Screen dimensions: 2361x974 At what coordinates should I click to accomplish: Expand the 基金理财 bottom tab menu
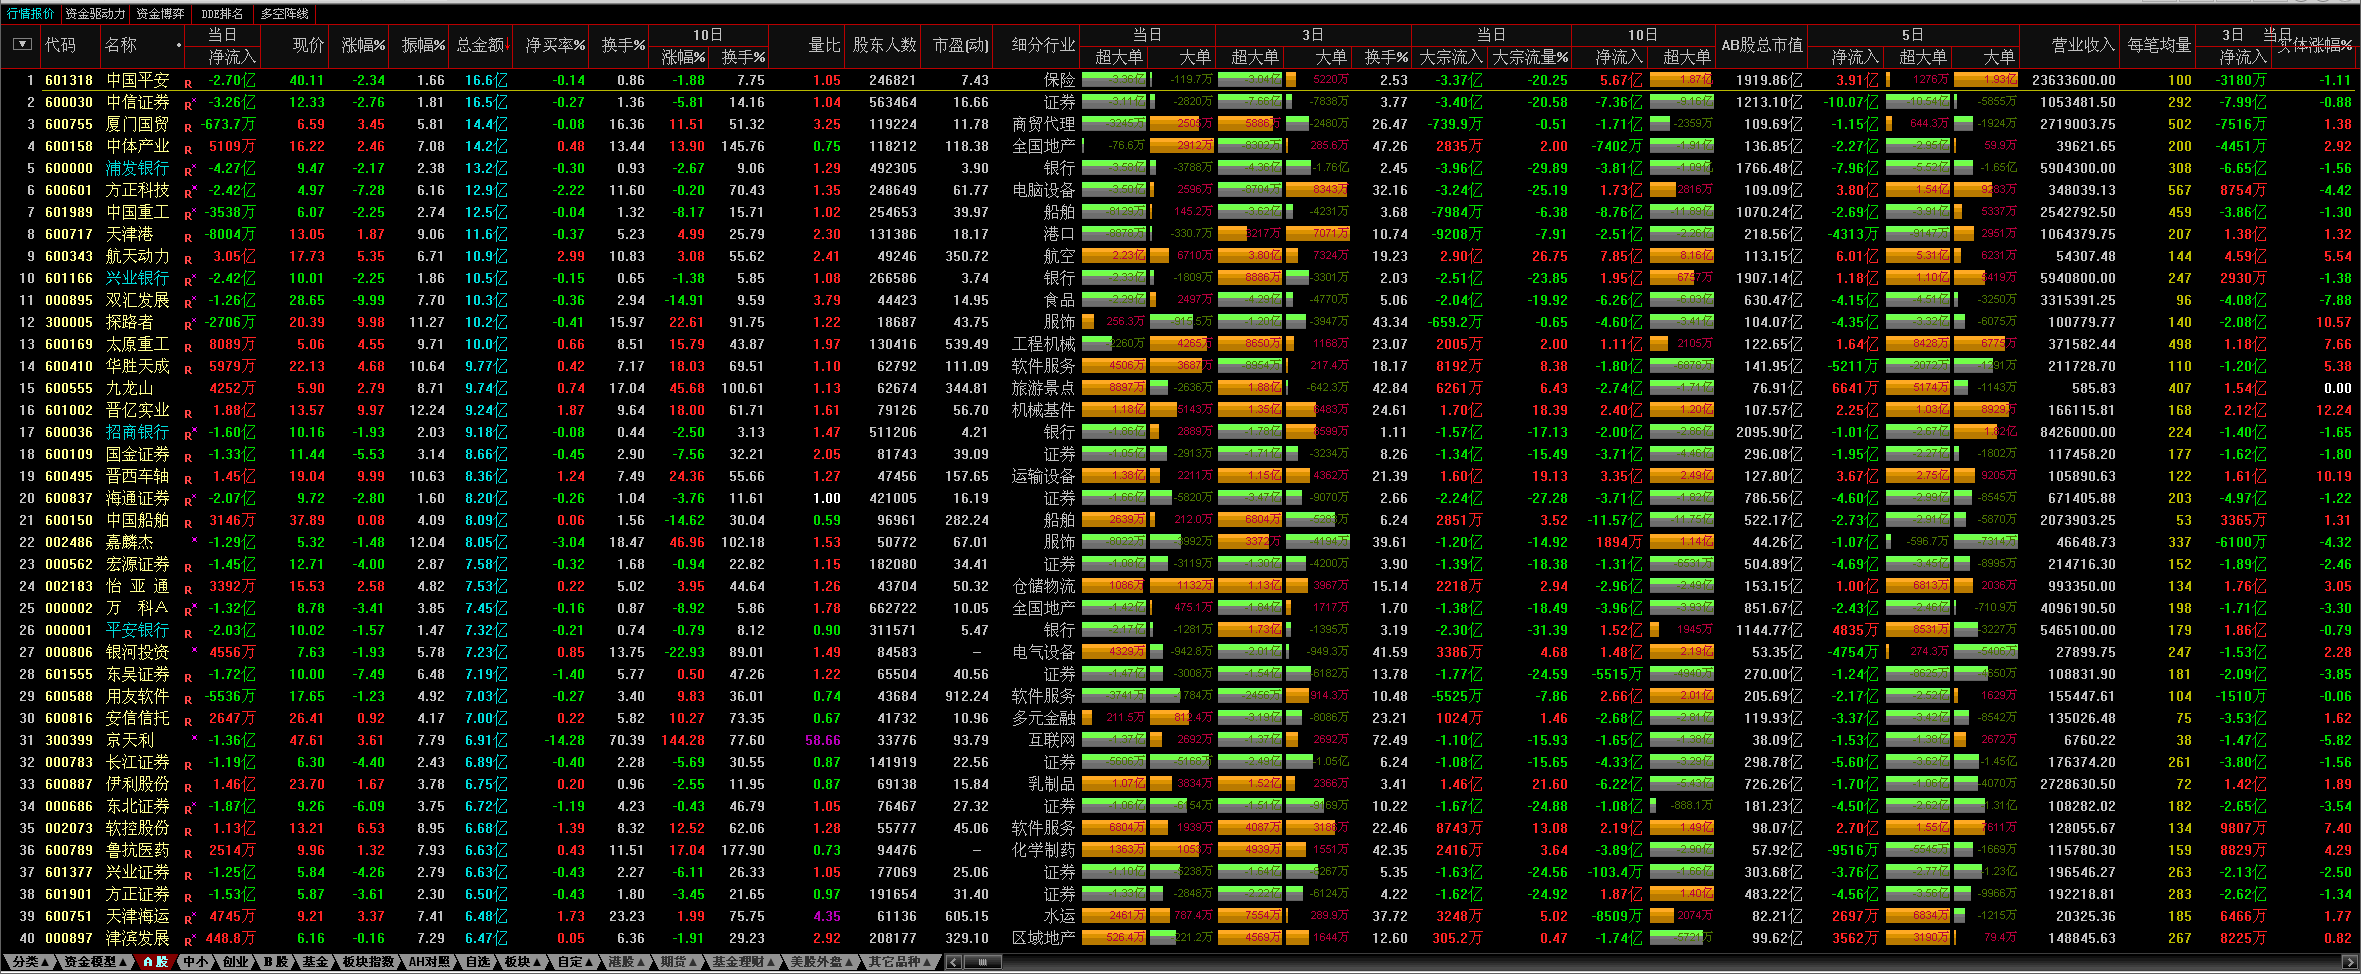(x=743, y=962)
